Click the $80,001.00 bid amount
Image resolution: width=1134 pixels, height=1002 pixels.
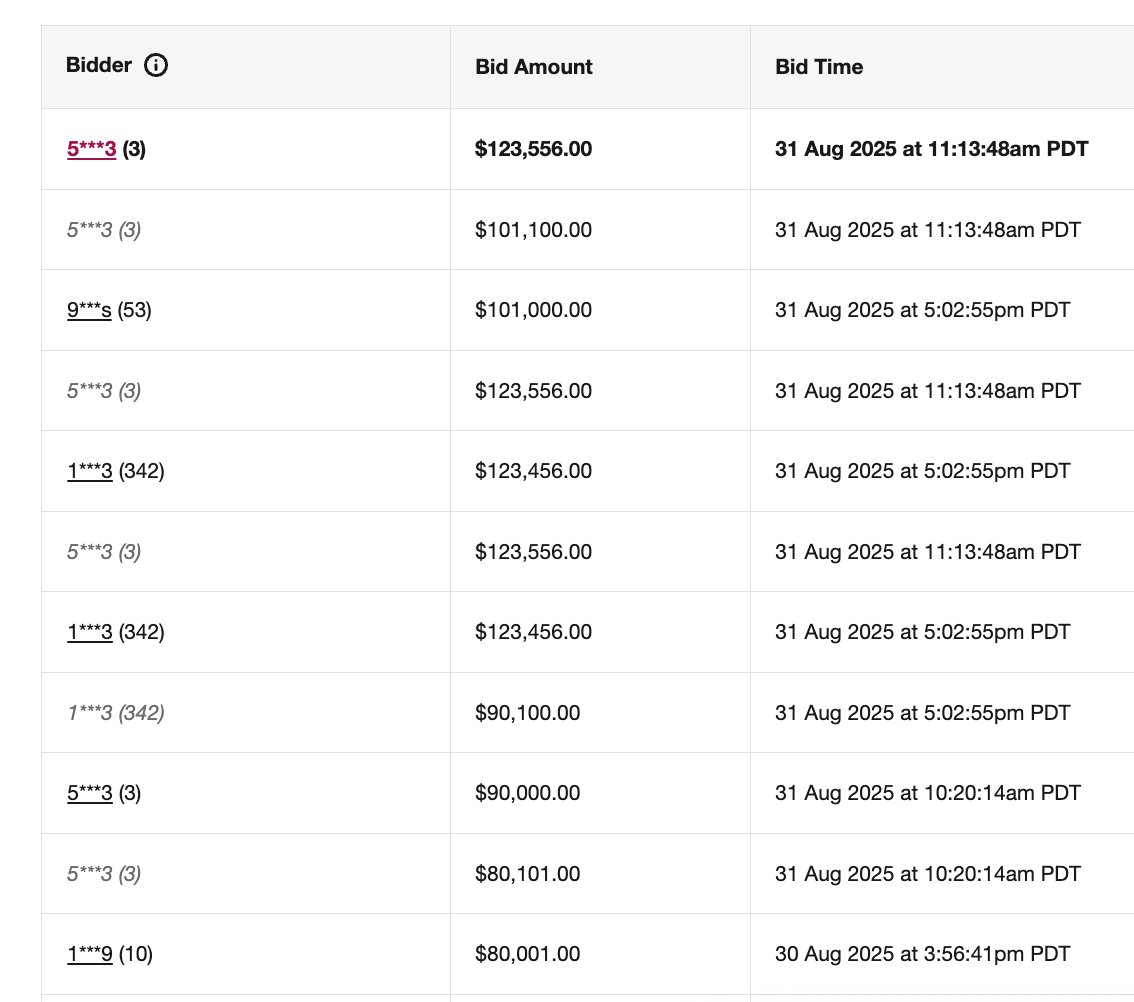coord(528,954)
